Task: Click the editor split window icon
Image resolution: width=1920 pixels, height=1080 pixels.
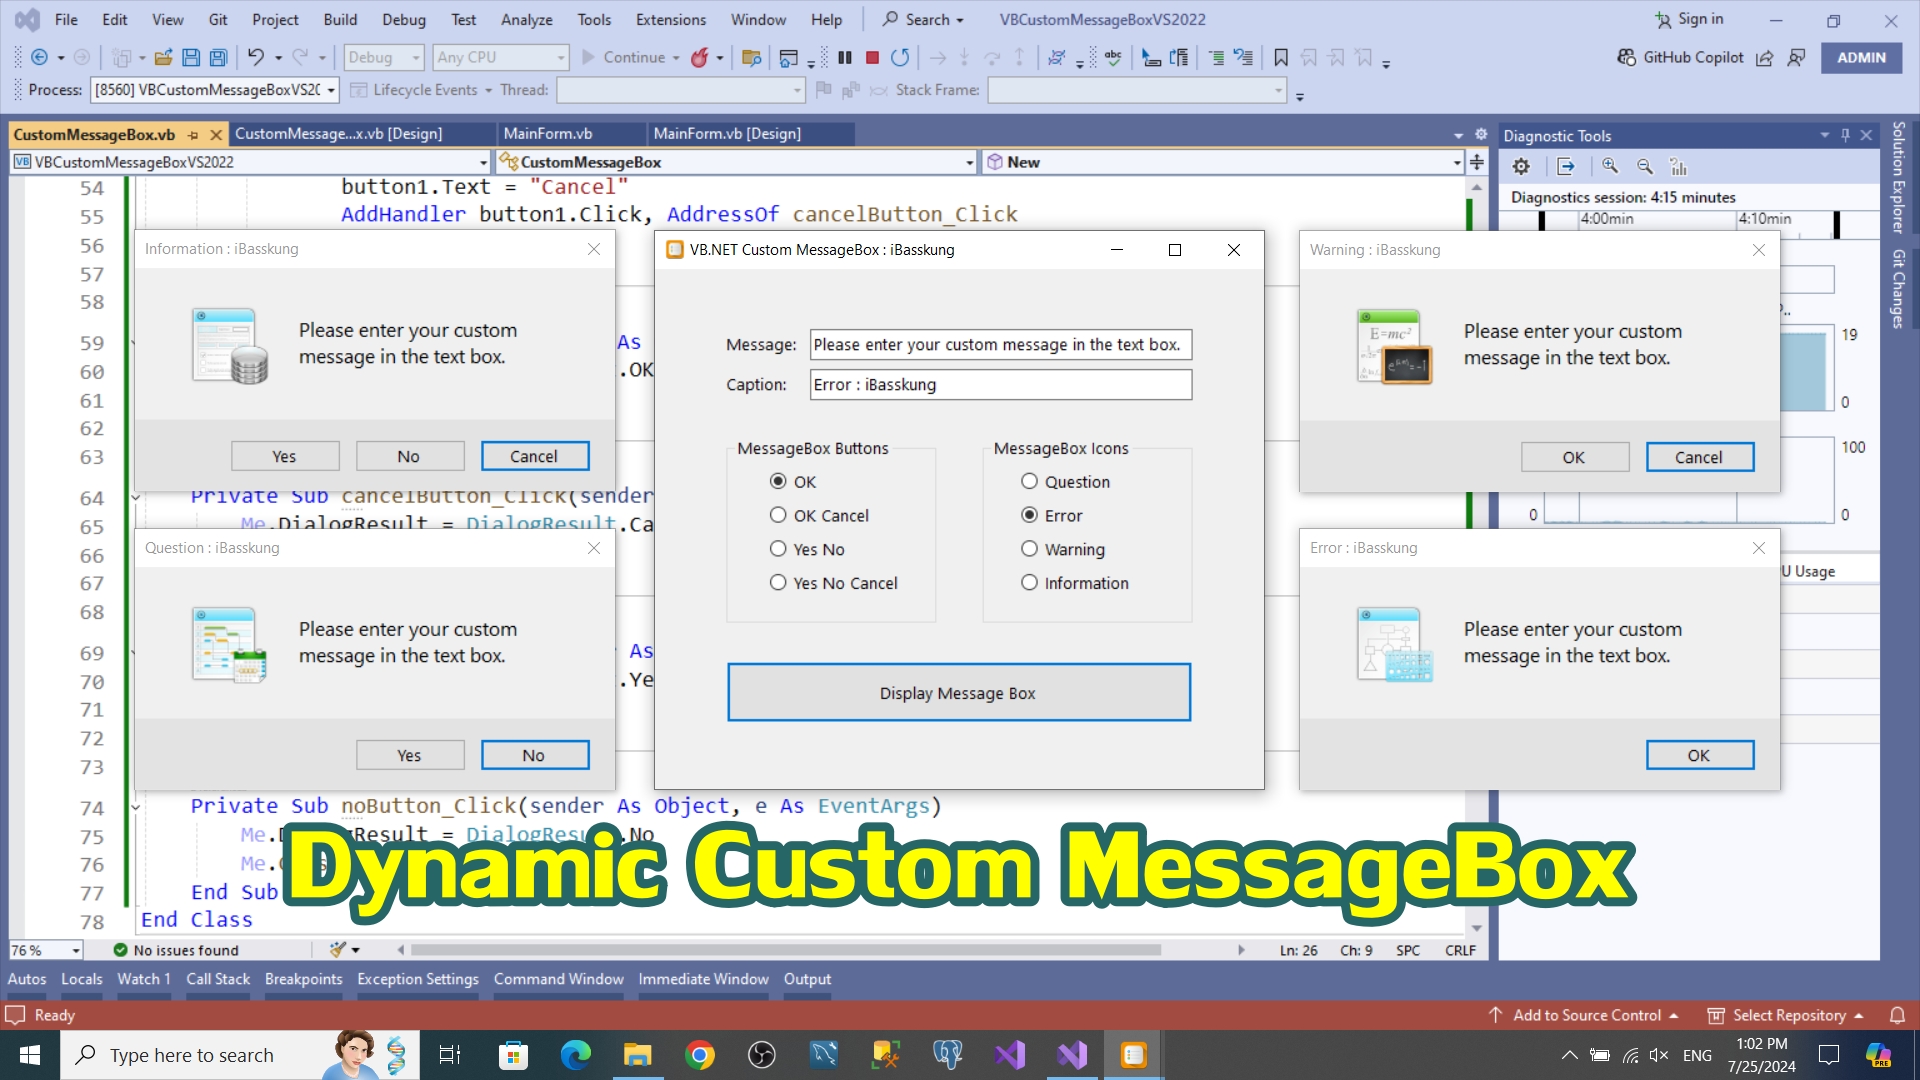Action: (1477, 162)
